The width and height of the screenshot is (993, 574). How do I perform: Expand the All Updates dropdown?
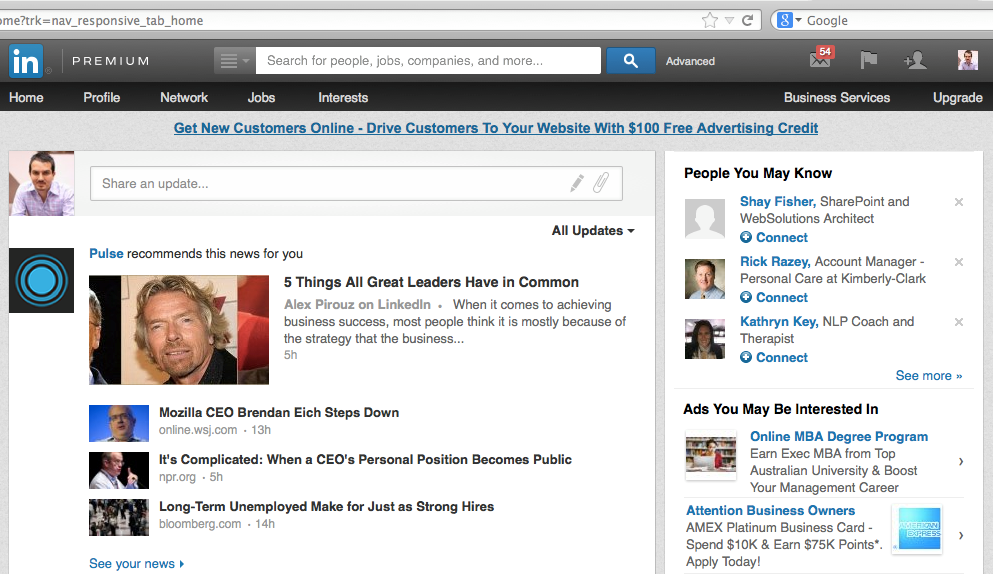tap(593, 231)
